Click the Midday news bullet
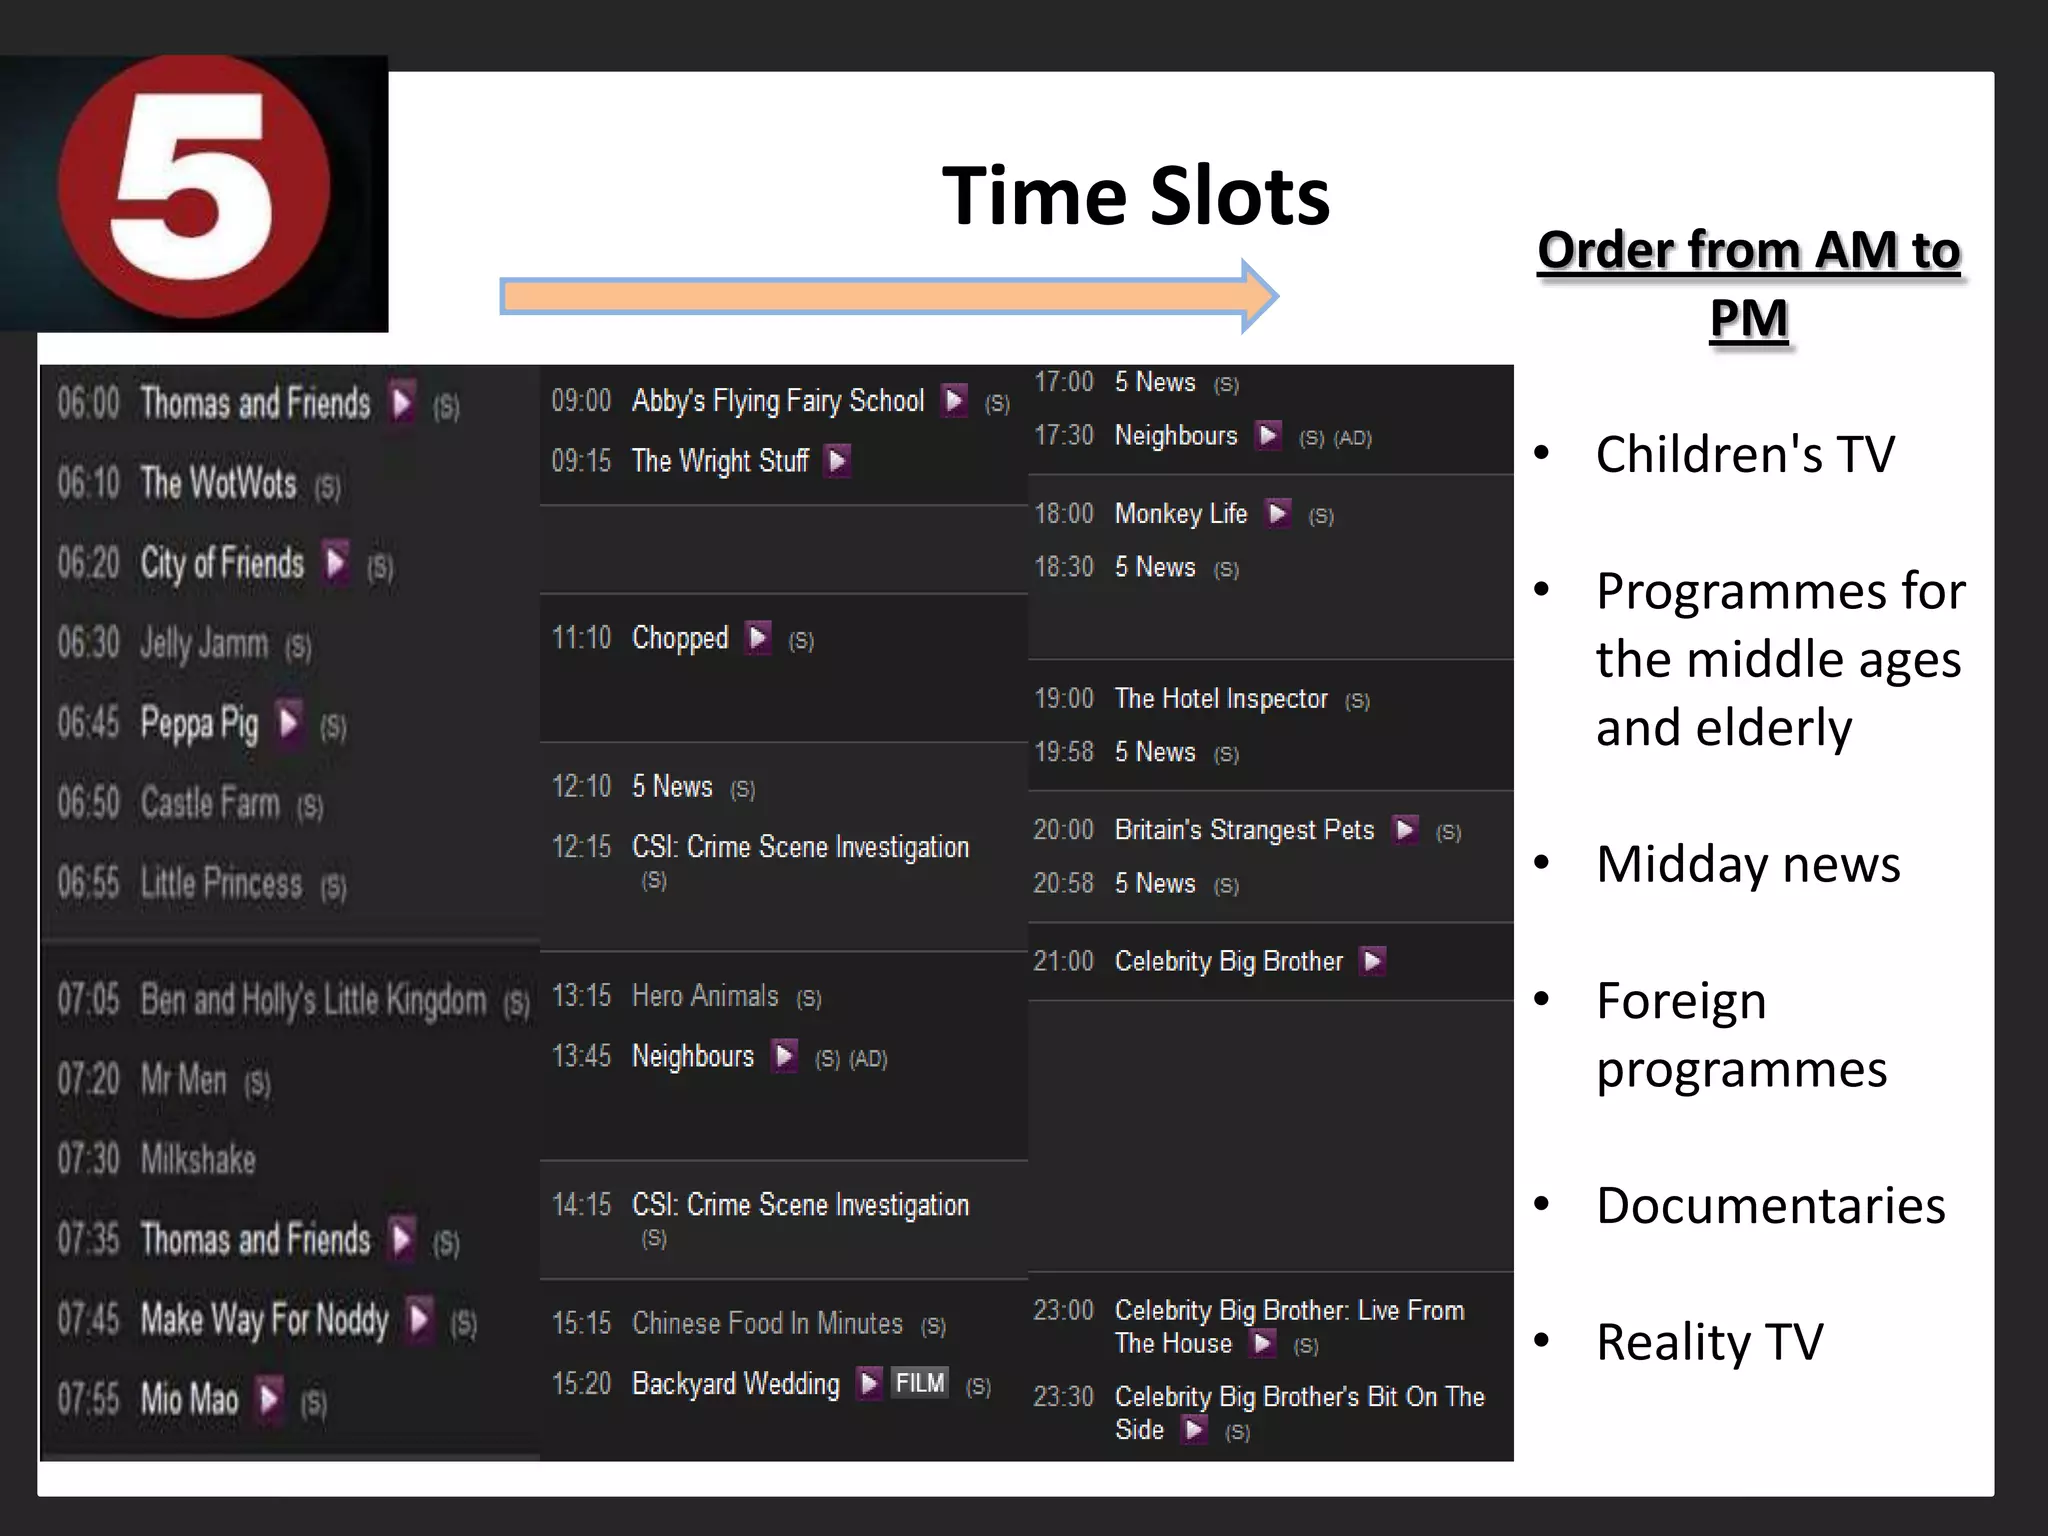Viewport: 2048px width, 1536px height. [1748, 864]
